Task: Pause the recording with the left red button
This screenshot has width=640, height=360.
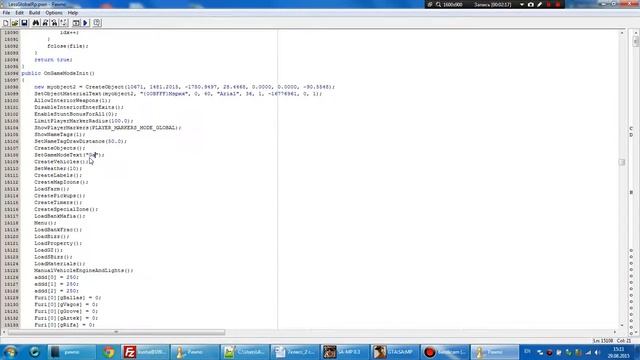Action: coord(549,4)
